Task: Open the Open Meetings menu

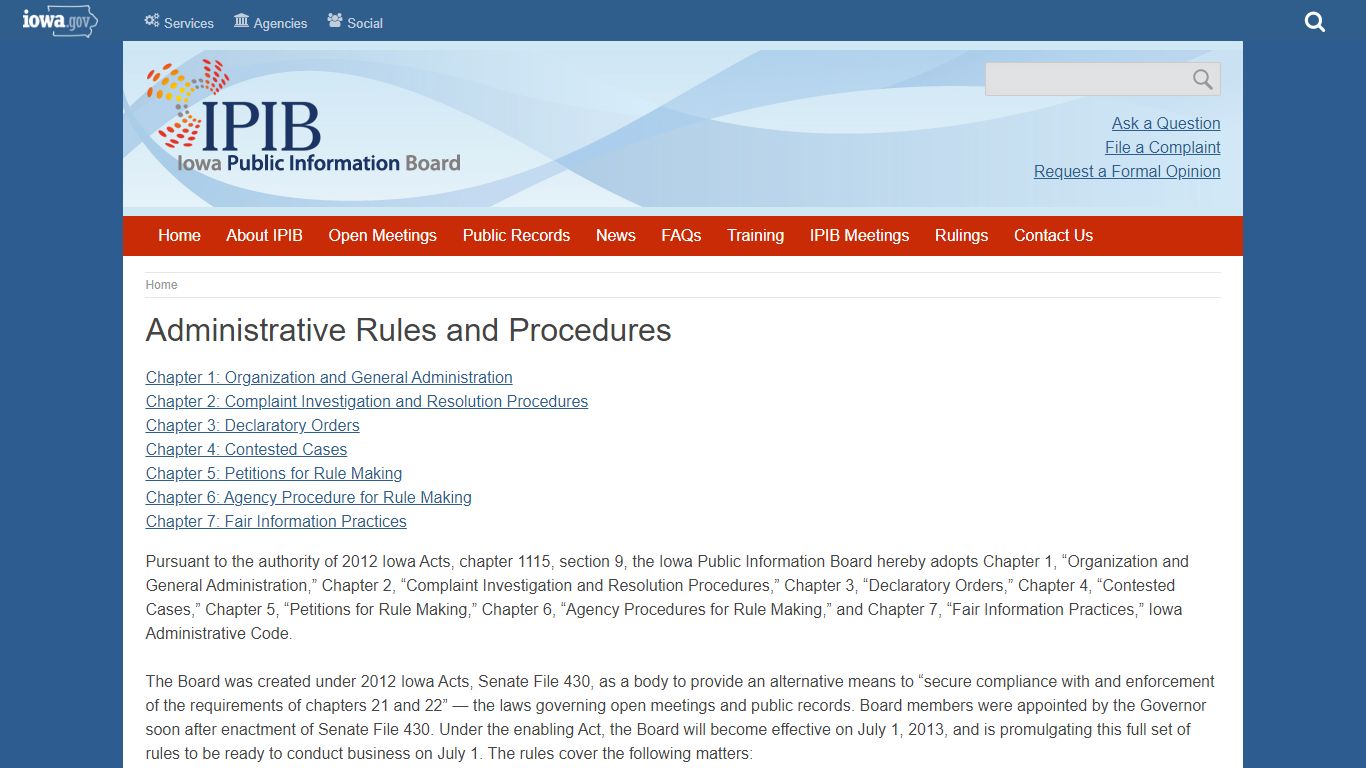Action: [x=382, y=236]
